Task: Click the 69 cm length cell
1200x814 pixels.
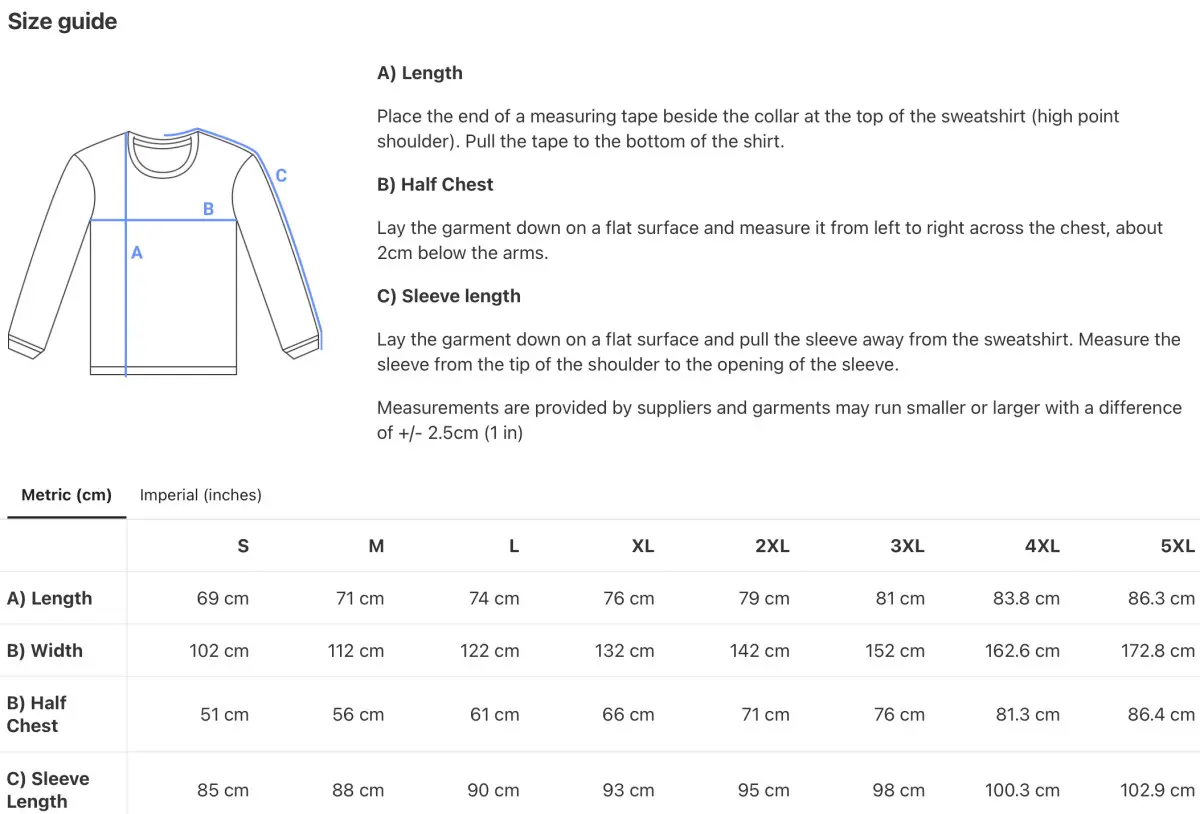Action: click(223, 598)
